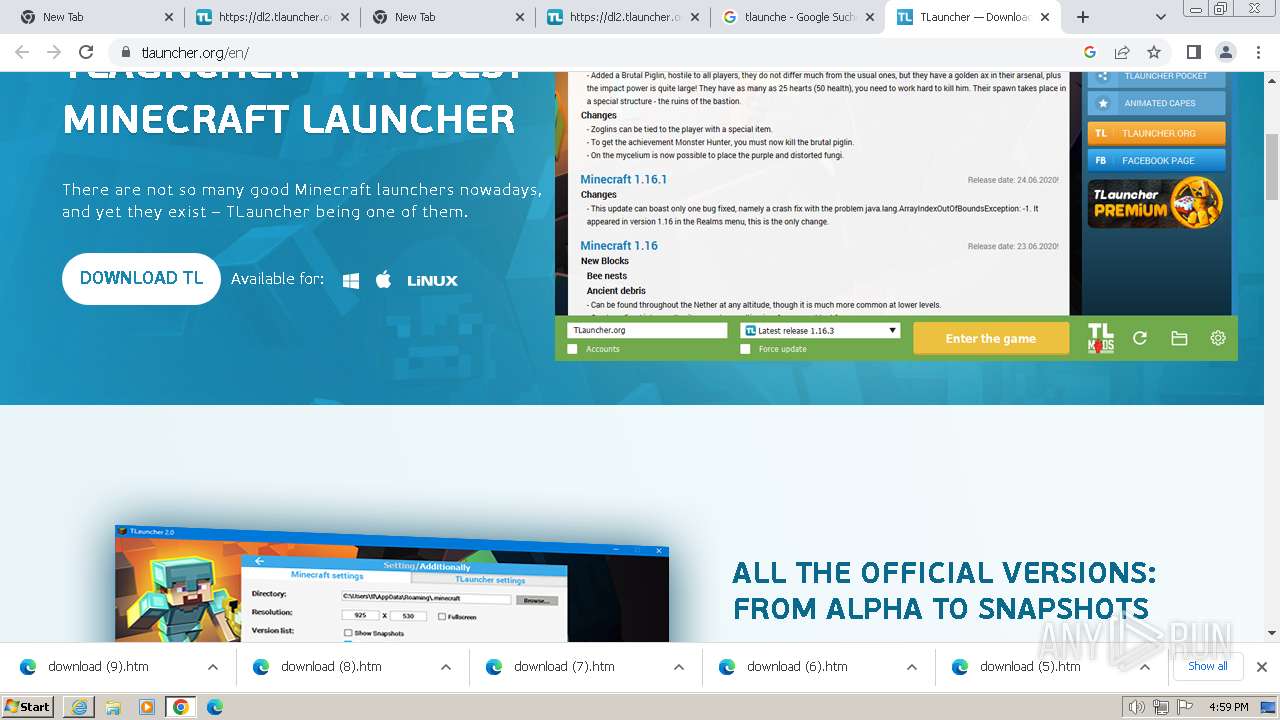The width and height of the screenshot is (1280, 720).
Task: Click the Windows platform icon
Action: (x=350, y=281)
